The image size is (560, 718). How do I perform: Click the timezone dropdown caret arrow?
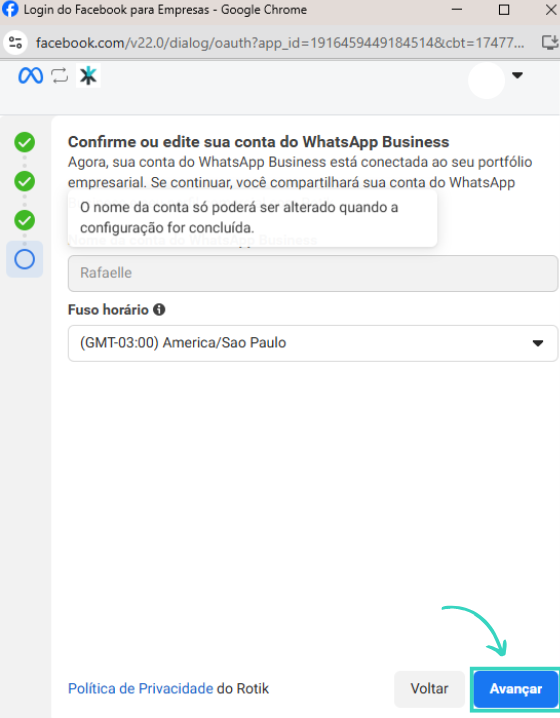[x=538, y=343]
